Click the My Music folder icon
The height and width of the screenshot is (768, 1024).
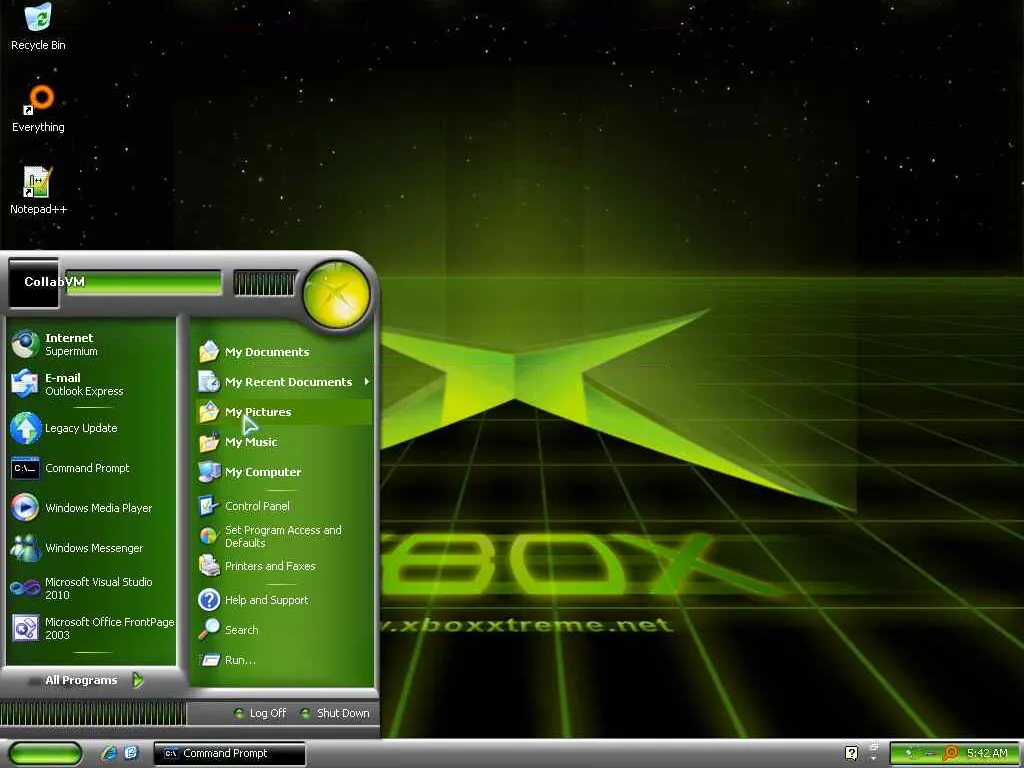pos(209,442)
